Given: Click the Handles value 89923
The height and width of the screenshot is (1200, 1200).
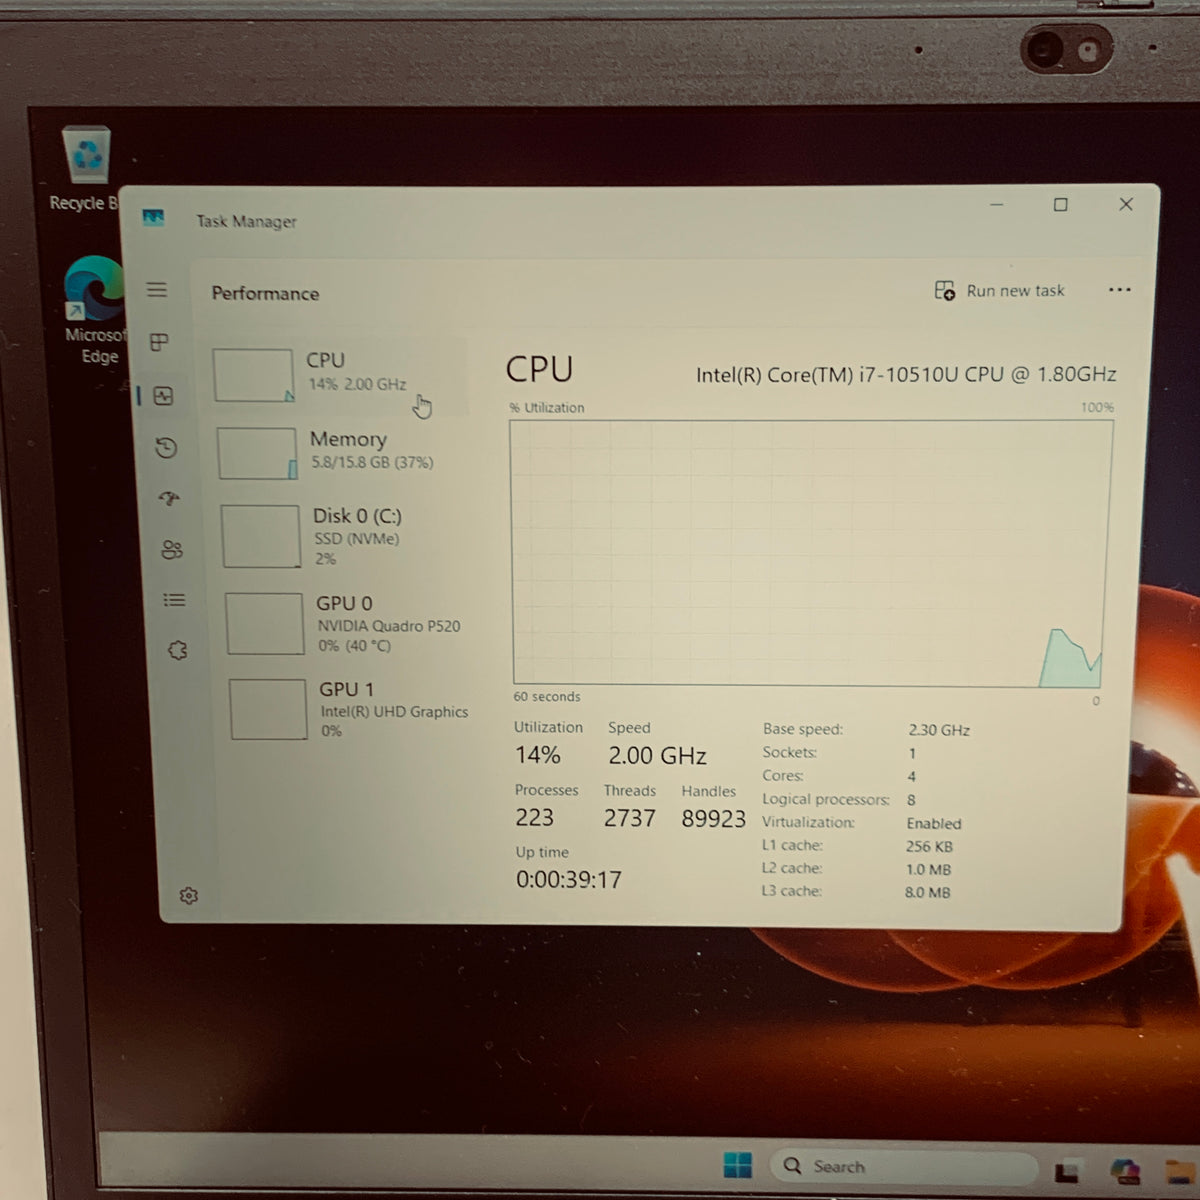Looking at the screenshot, I should pyautogui.click(x=713, y=819).
